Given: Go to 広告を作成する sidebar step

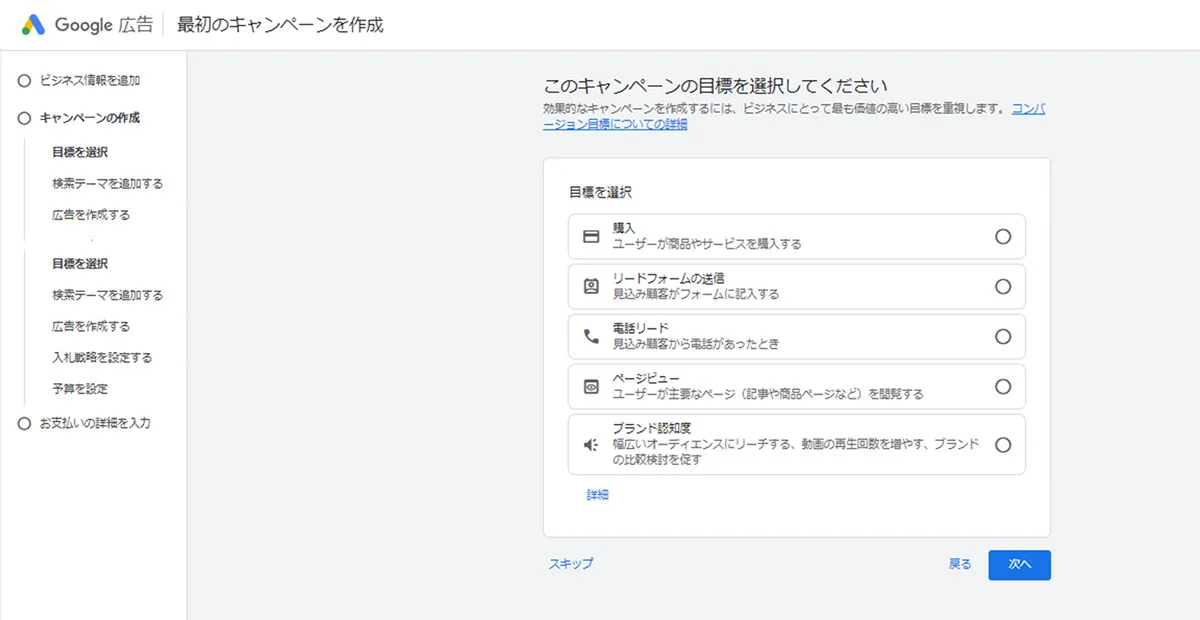Looking at the screenshot, I should point(92,214).
